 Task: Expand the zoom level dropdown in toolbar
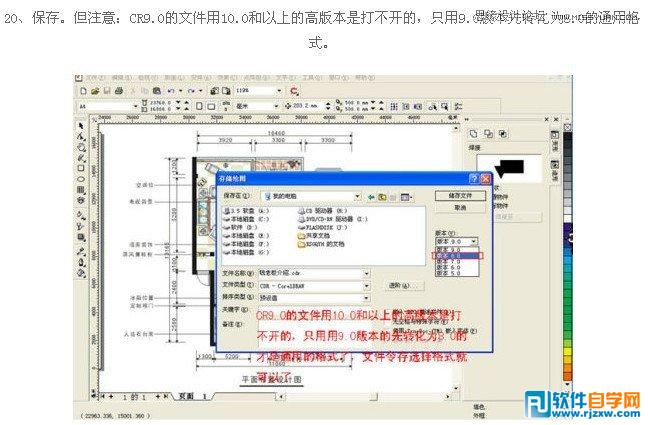pos(279,91)
